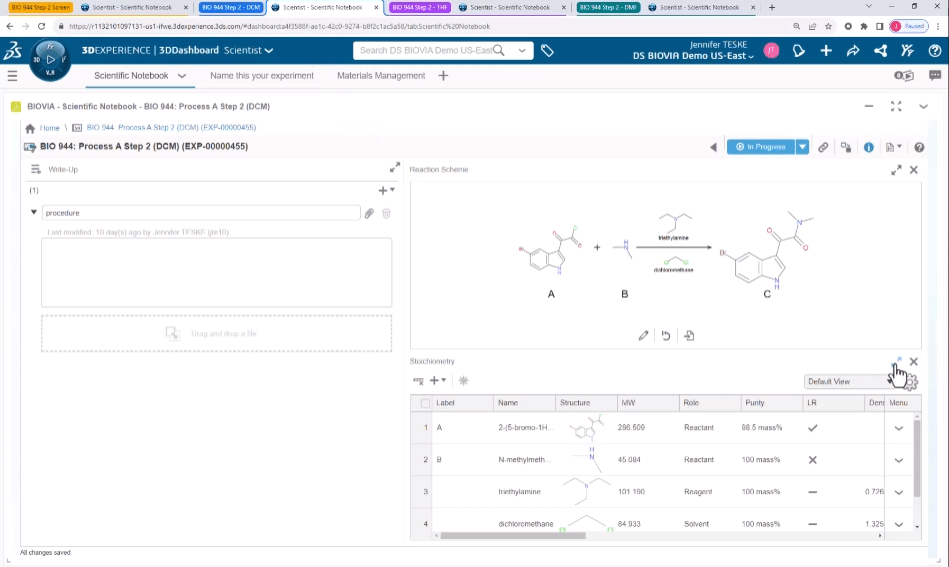This screenshot has height=567, width=949.
Task: Add a new dashboard tab with the plus
Action: pos(443,76)
